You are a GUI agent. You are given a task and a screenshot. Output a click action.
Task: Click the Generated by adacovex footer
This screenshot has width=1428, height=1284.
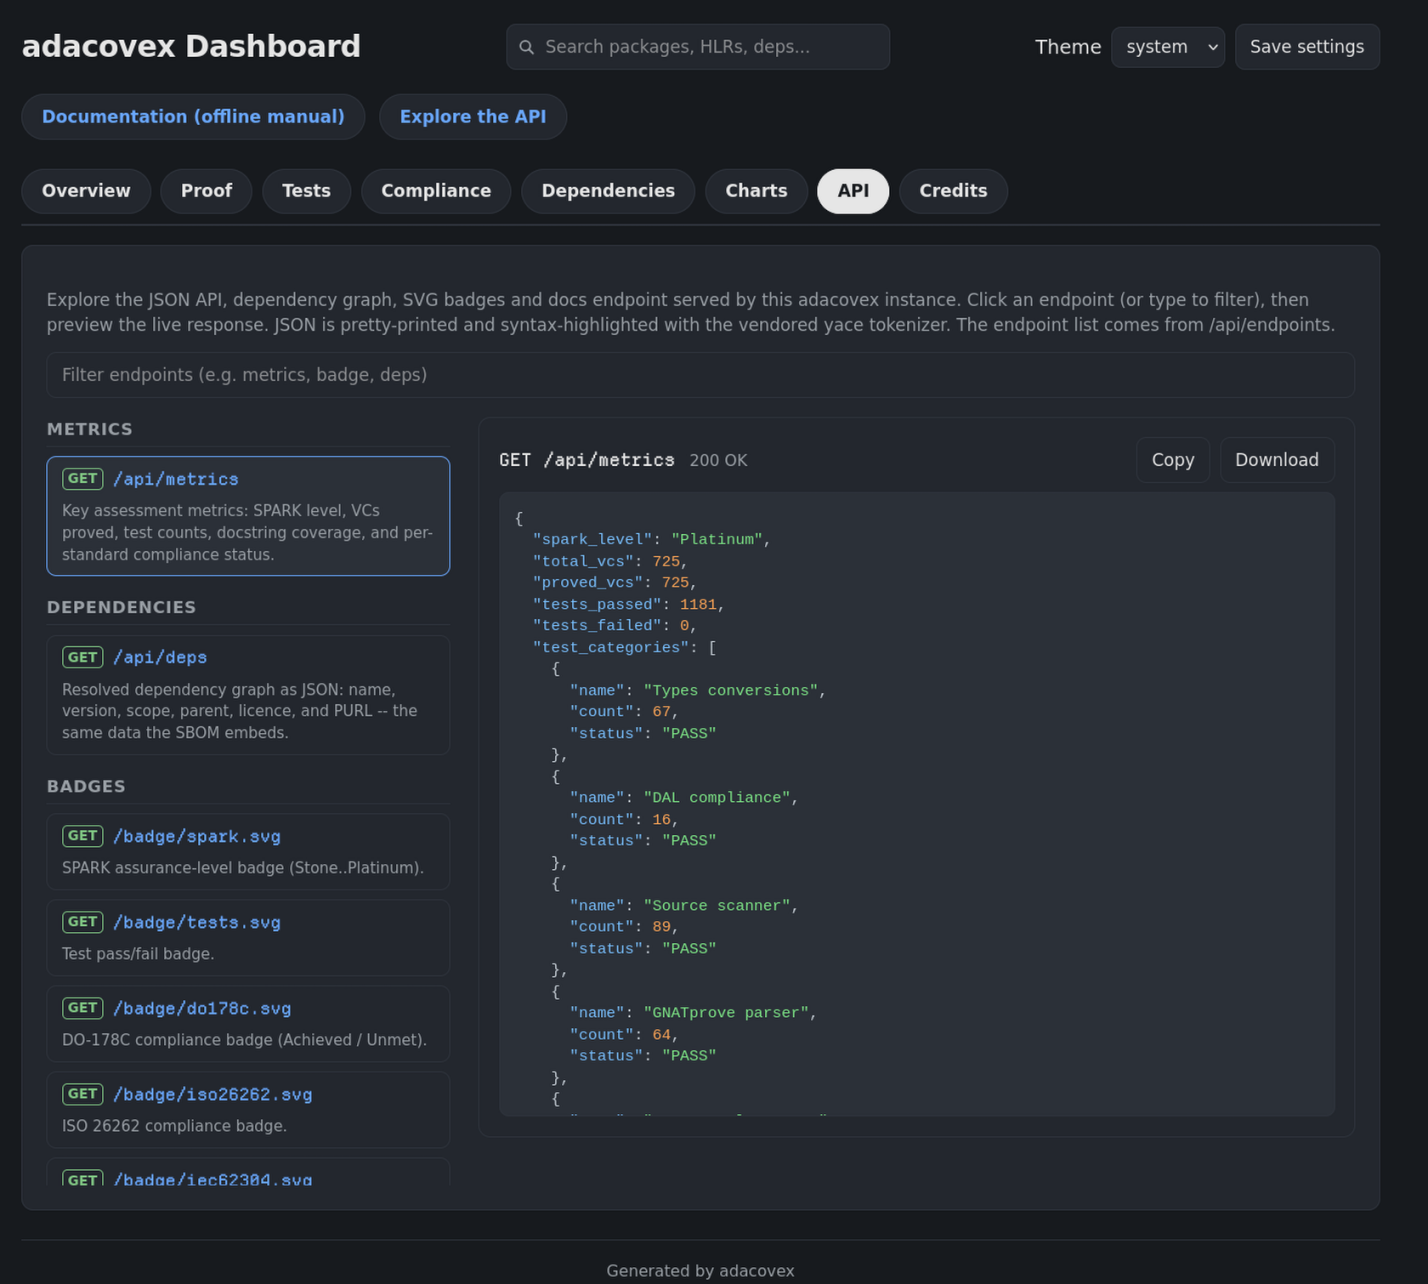pos(700,1271)
